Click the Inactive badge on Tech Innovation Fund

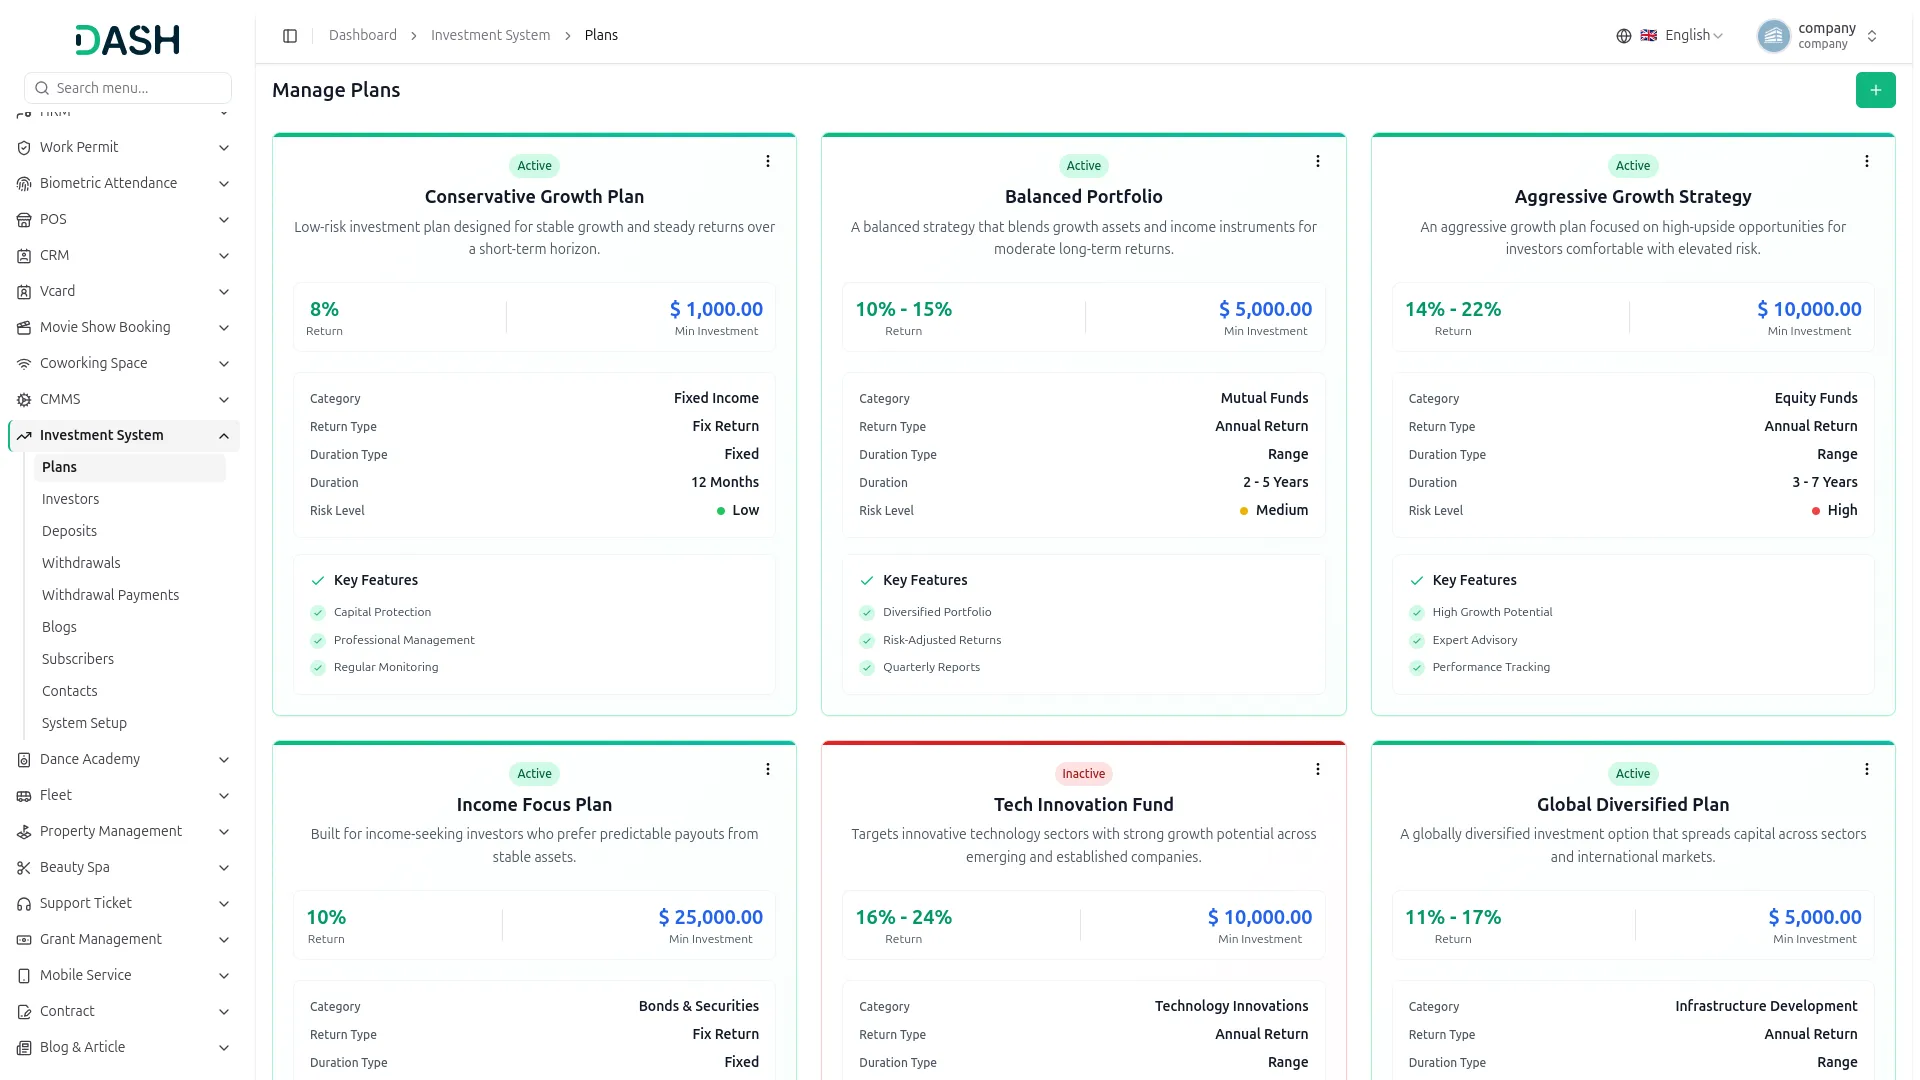pyautogui.click(x=1084, y=774)
